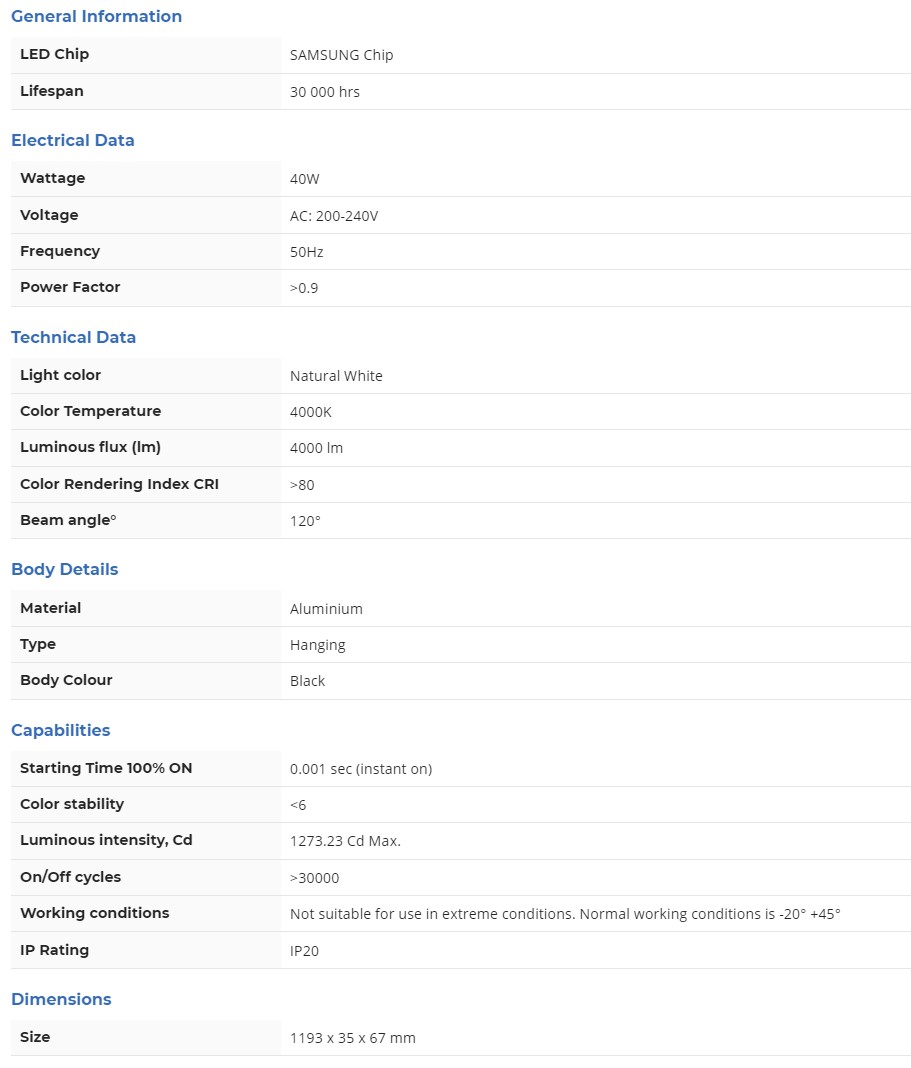Click the 40W wattage value
The image size is (911, 1068).
(x=304, y=179)
